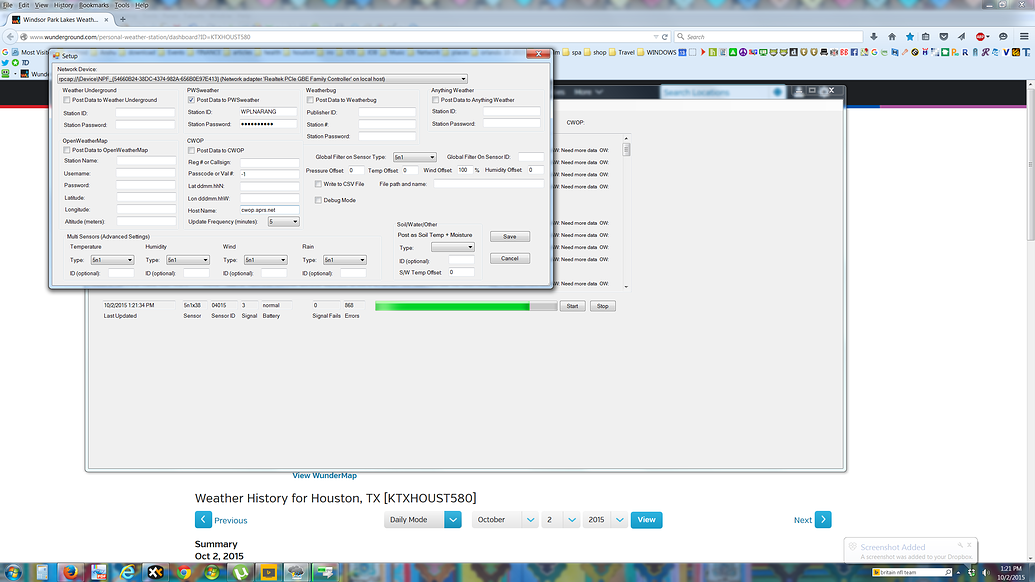Click the reload page icon
Viewport: 1035px width, 582px height.
(665, 37)
